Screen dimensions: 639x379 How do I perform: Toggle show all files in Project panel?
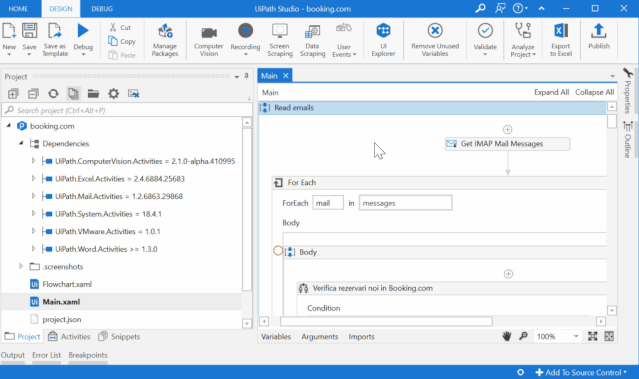(x=73, y=94)
